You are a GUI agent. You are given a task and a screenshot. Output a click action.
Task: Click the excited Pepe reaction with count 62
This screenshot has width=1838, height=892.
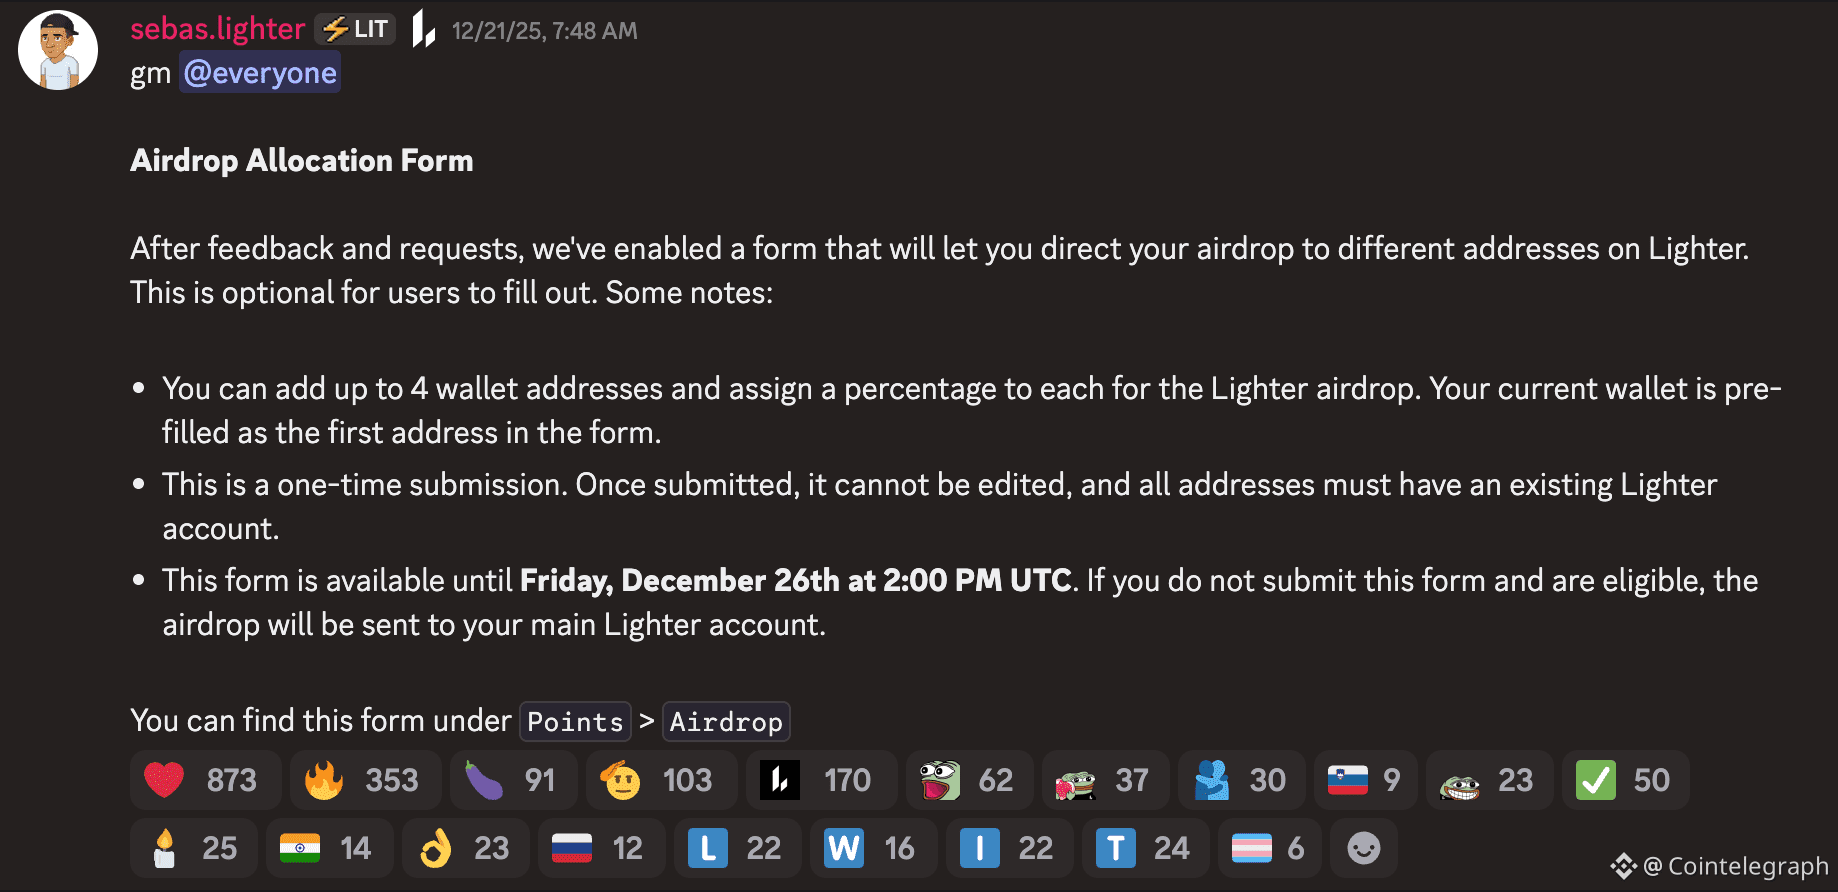(x=968, y=780)
